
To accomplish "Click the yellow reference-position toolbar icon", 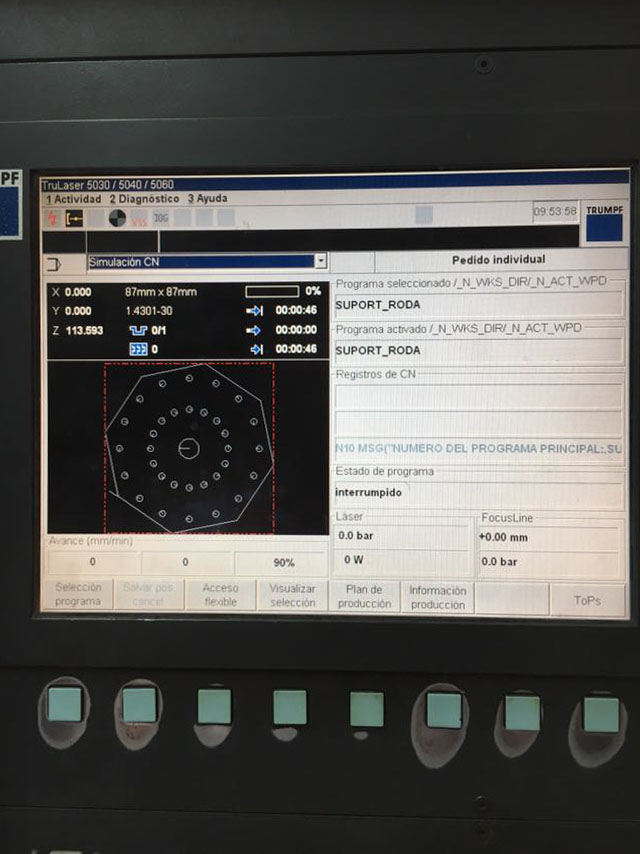I will 75,219.
